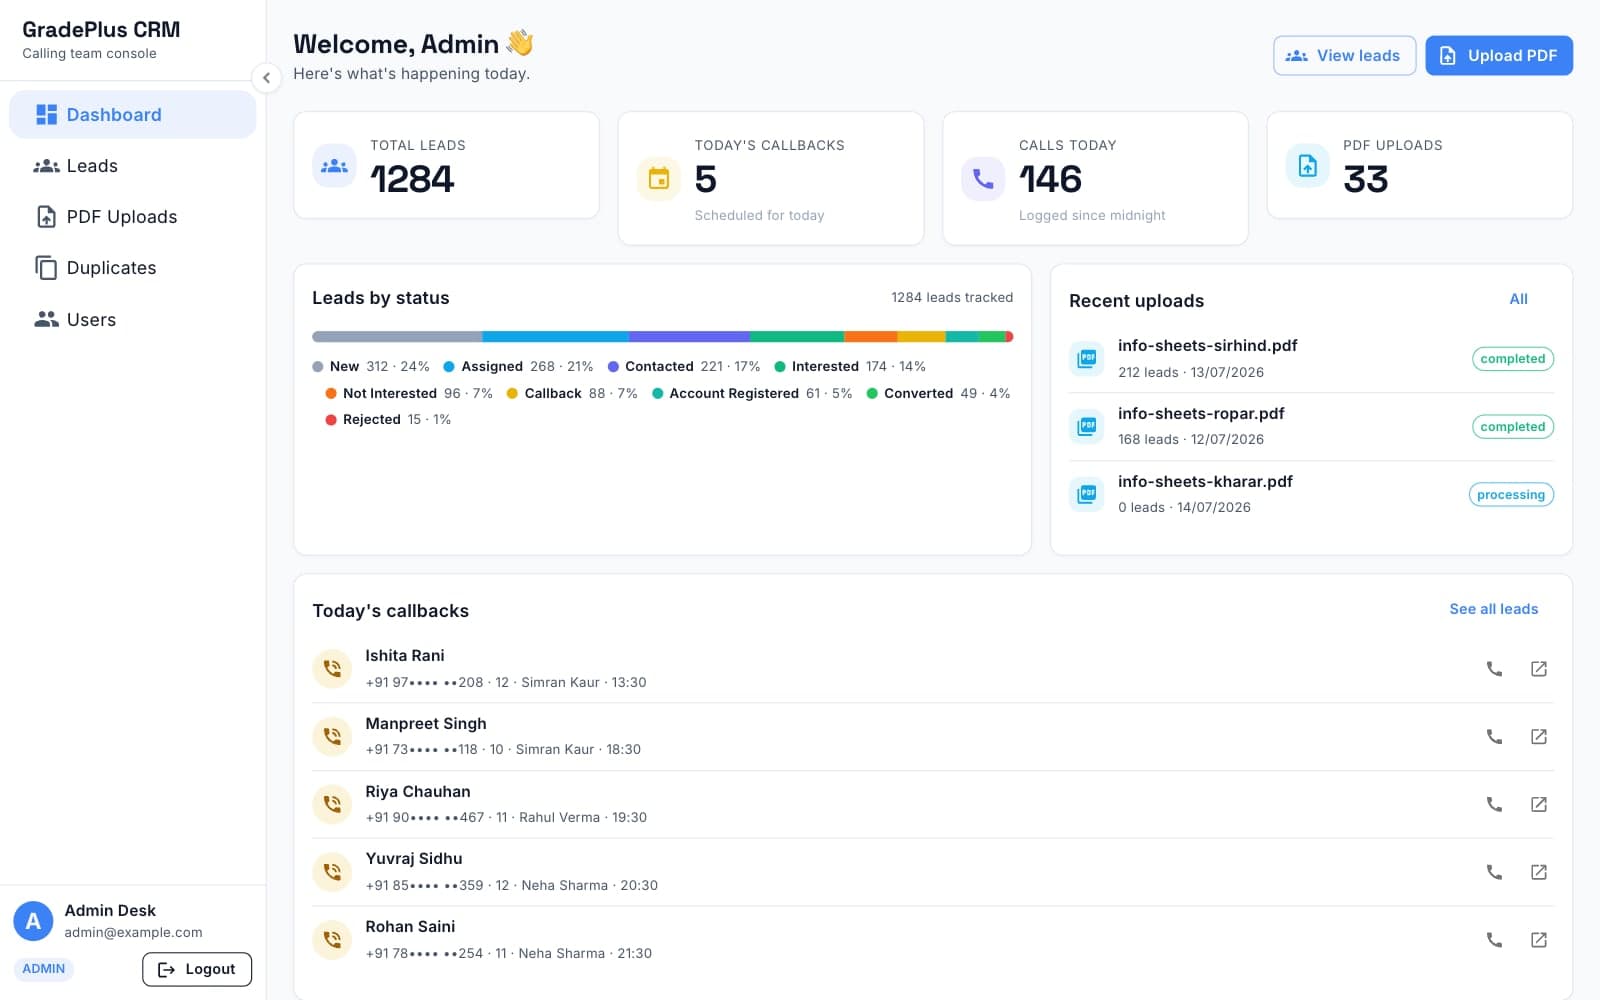Viewport: 1600px width, 1000px height.
Task: Open the Users page in the sidebar
Action: click(132, 320)
